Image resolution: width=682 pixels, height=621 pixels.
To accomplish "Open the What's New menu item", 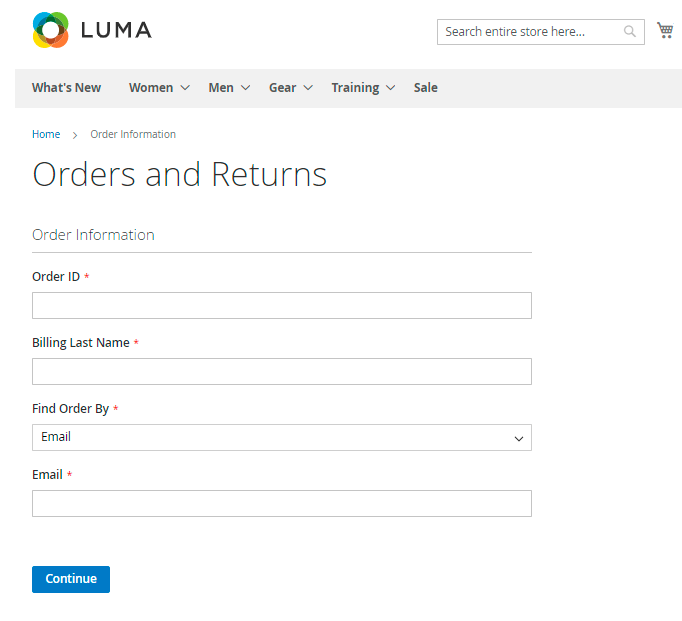I will pos(66,88).
